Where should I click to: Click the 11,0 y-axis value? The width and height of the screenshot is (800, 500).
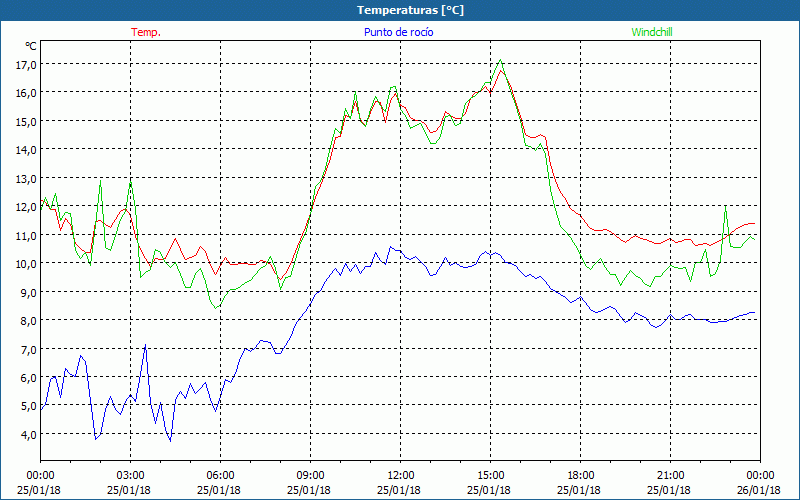click(x=27, y=235)
